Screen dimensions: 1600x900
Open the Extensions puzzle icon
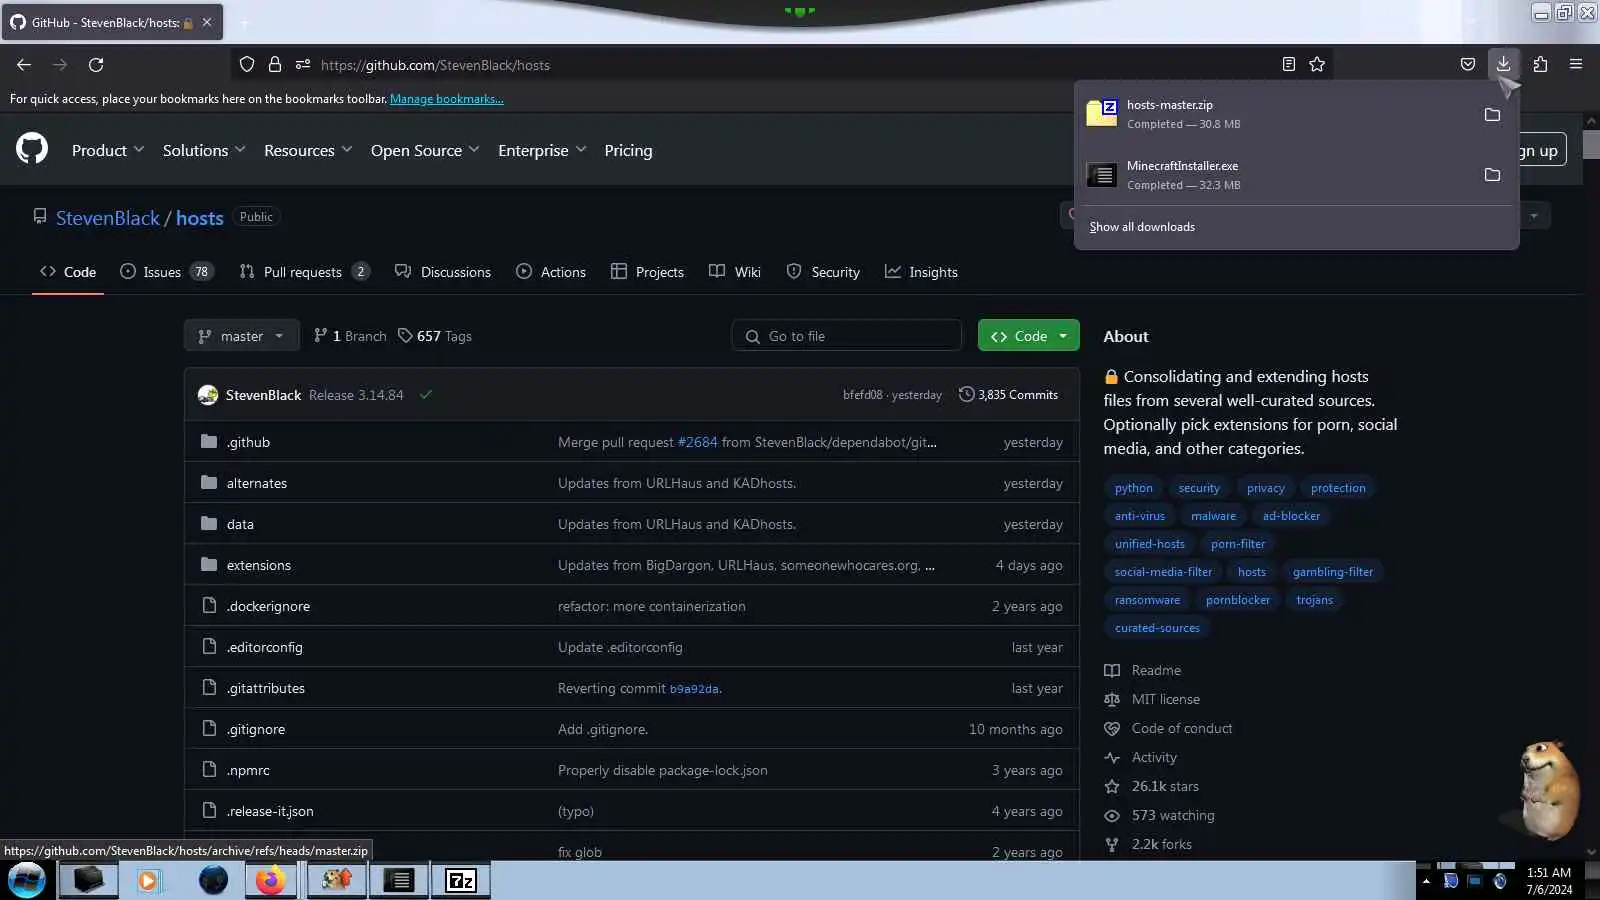[1540, 65]
